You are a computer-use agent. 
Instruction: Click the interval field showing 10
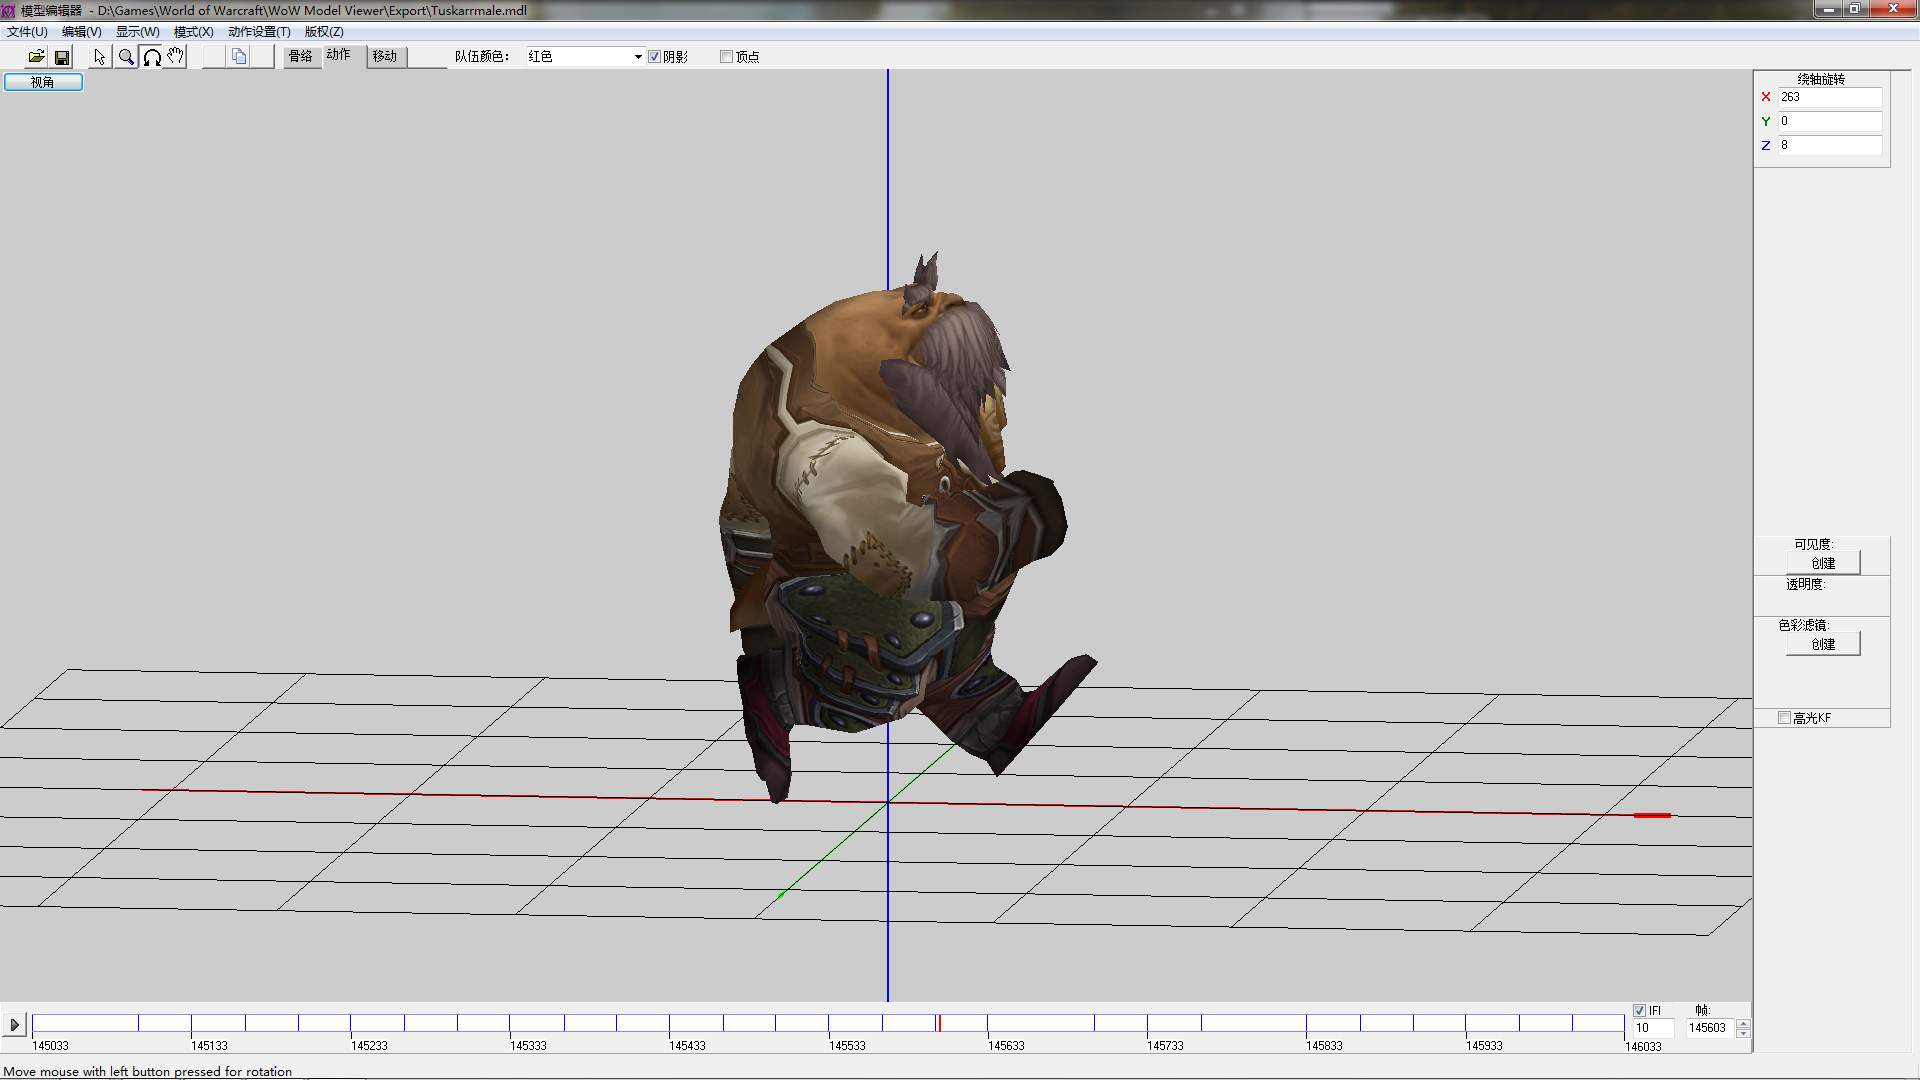click(1653, 1028)
